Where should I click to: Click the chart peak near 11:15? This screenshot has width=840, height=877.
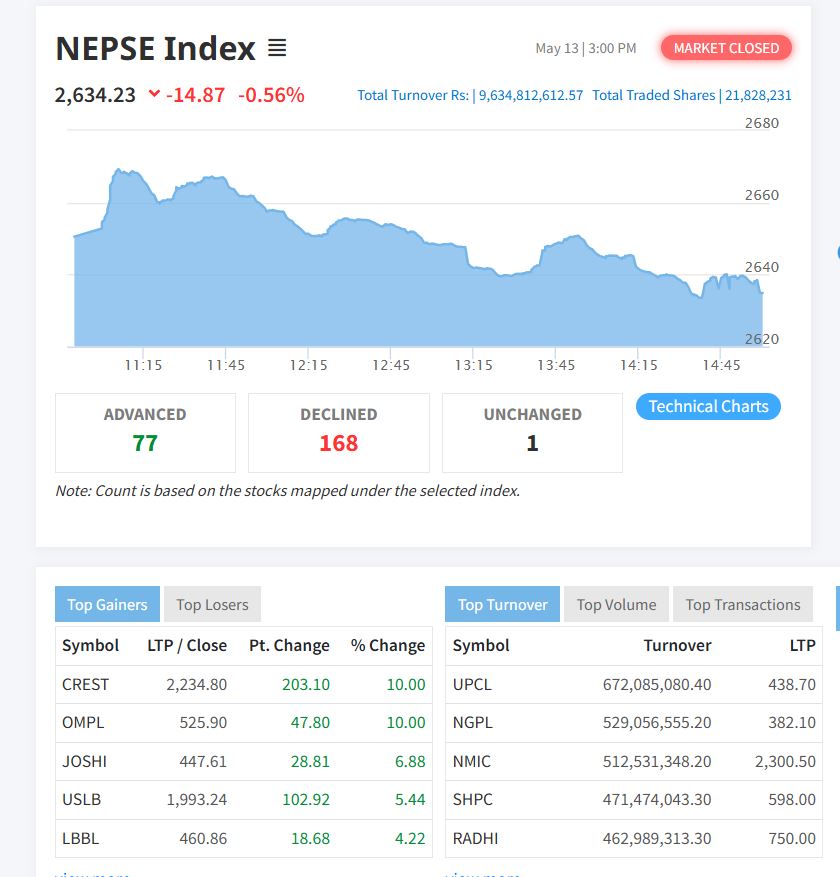pyautogui.click(x=120, y=171)
